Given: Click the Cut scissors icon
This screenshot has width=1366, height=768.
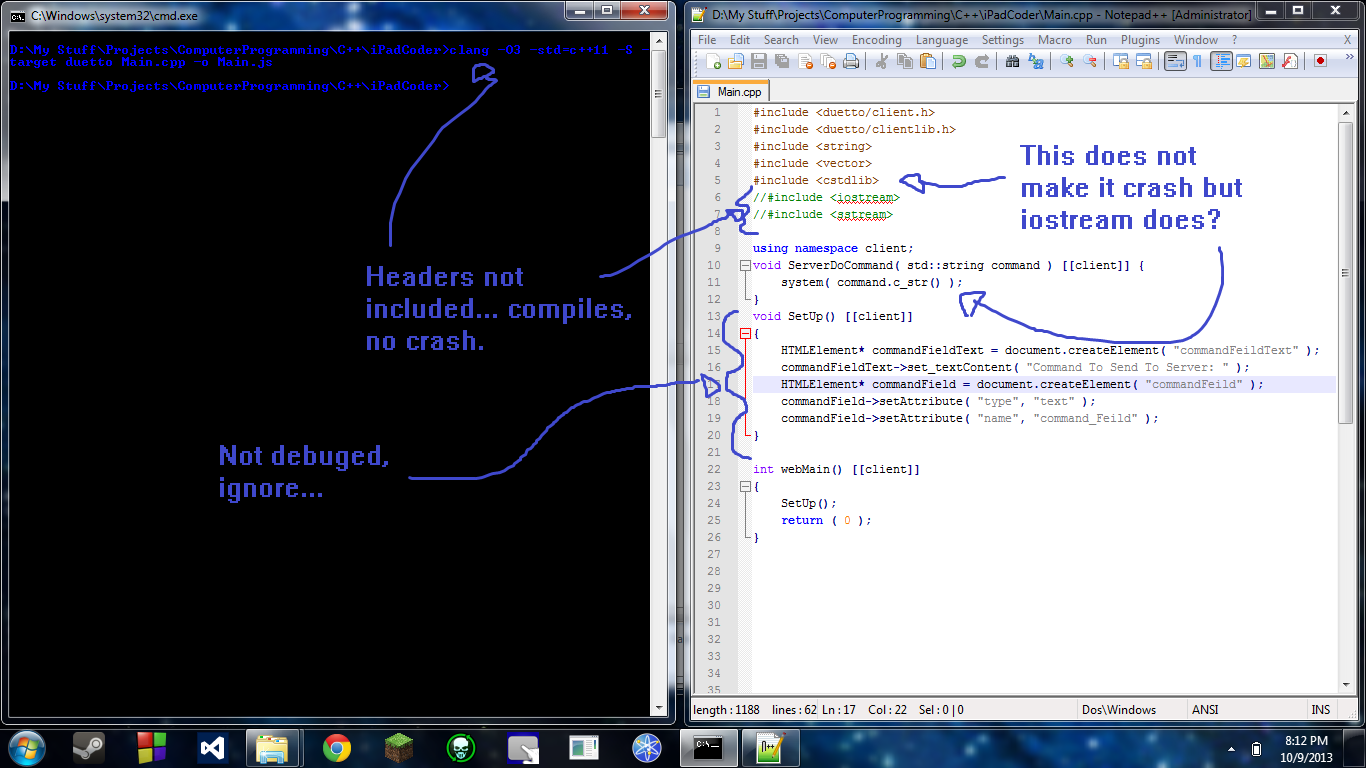Looking at the screenshot, I should [x=882, y=62].
